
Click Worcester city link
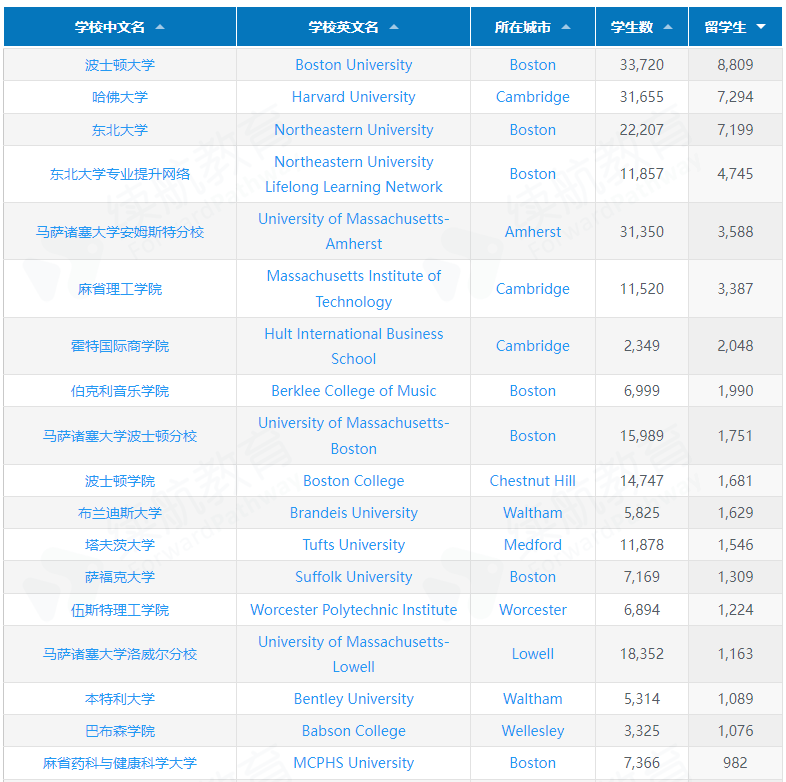(x=532, y=610)
